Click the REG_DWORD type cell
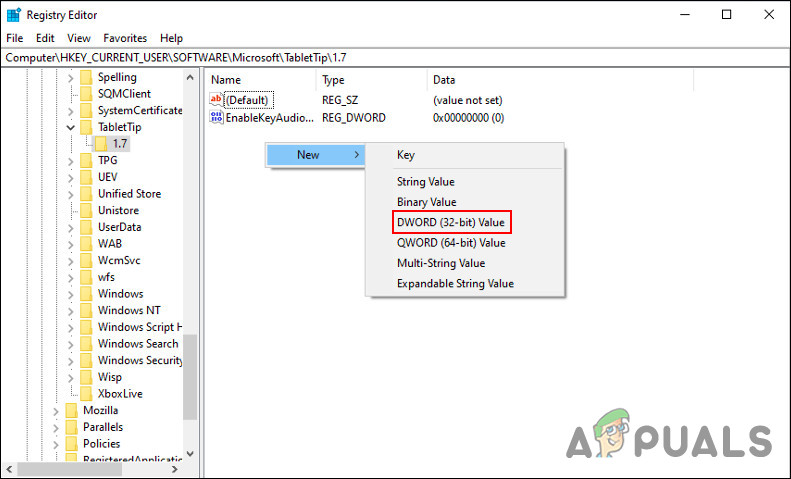Viewport: 791px width, 479px height. click(x=354, y=117)
